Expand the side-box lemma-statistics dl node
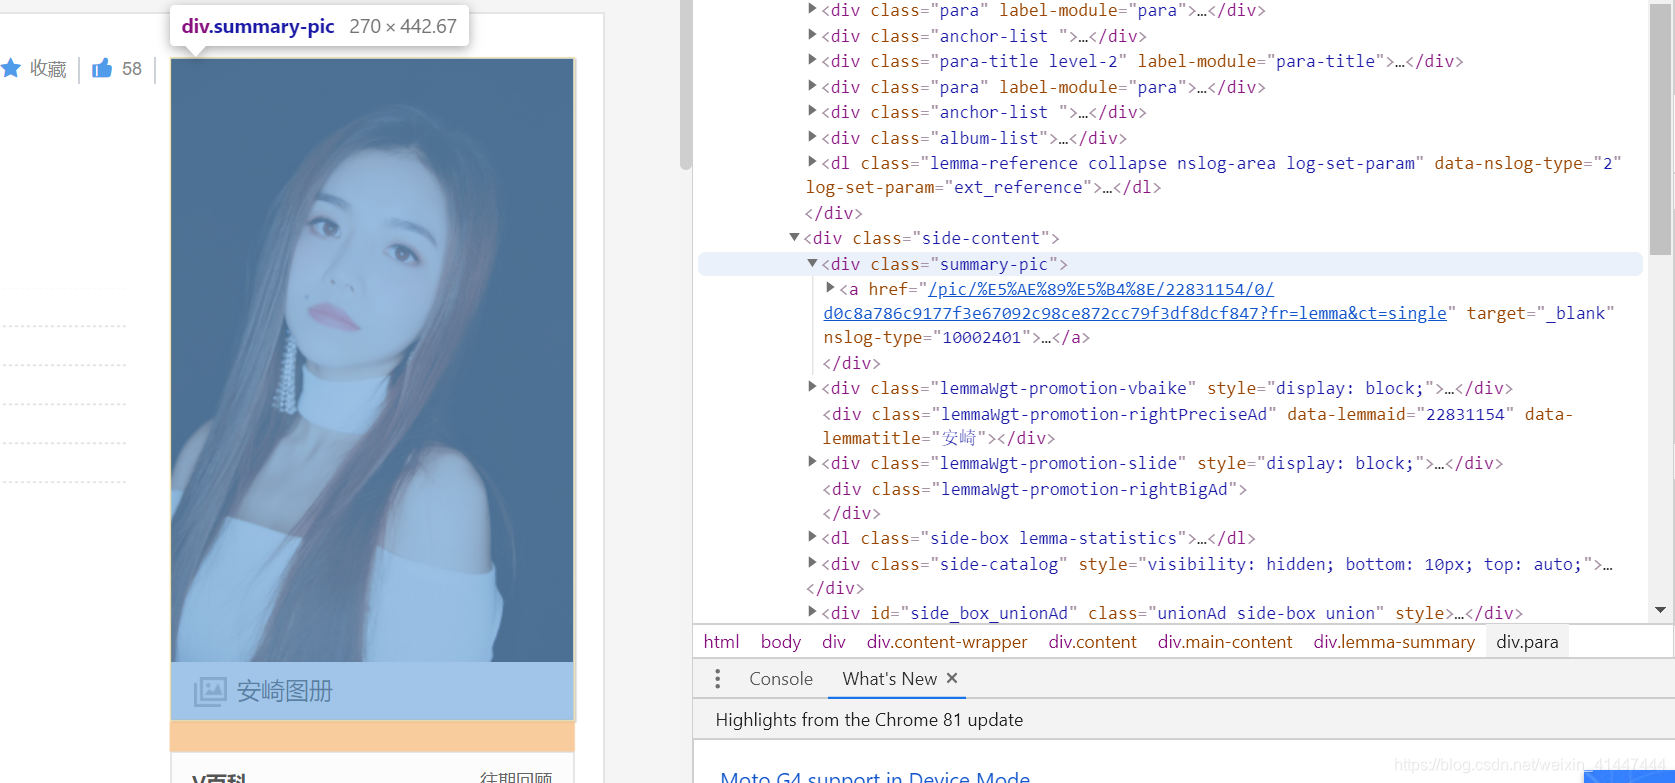 pyautogui.click(x=812, y=538)
